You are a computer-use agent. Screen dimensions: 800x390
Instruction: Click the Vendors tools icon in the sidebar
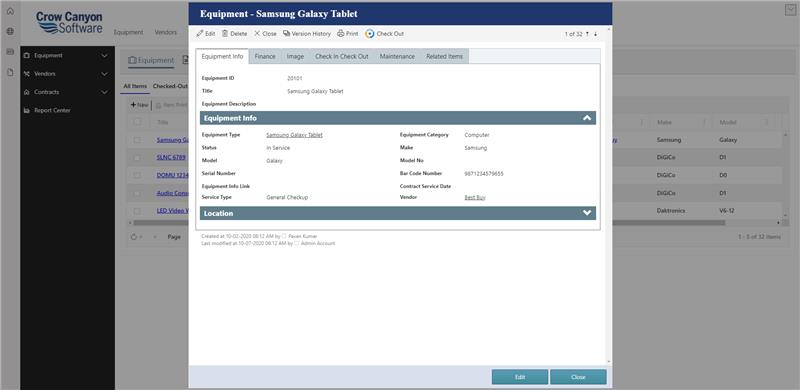(x=27, y=74)
